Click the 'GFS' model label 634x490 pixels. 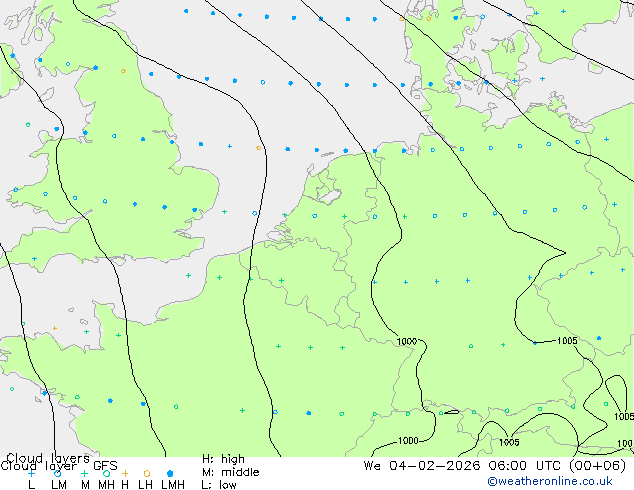pyautogui.click(x=105, y=466)
